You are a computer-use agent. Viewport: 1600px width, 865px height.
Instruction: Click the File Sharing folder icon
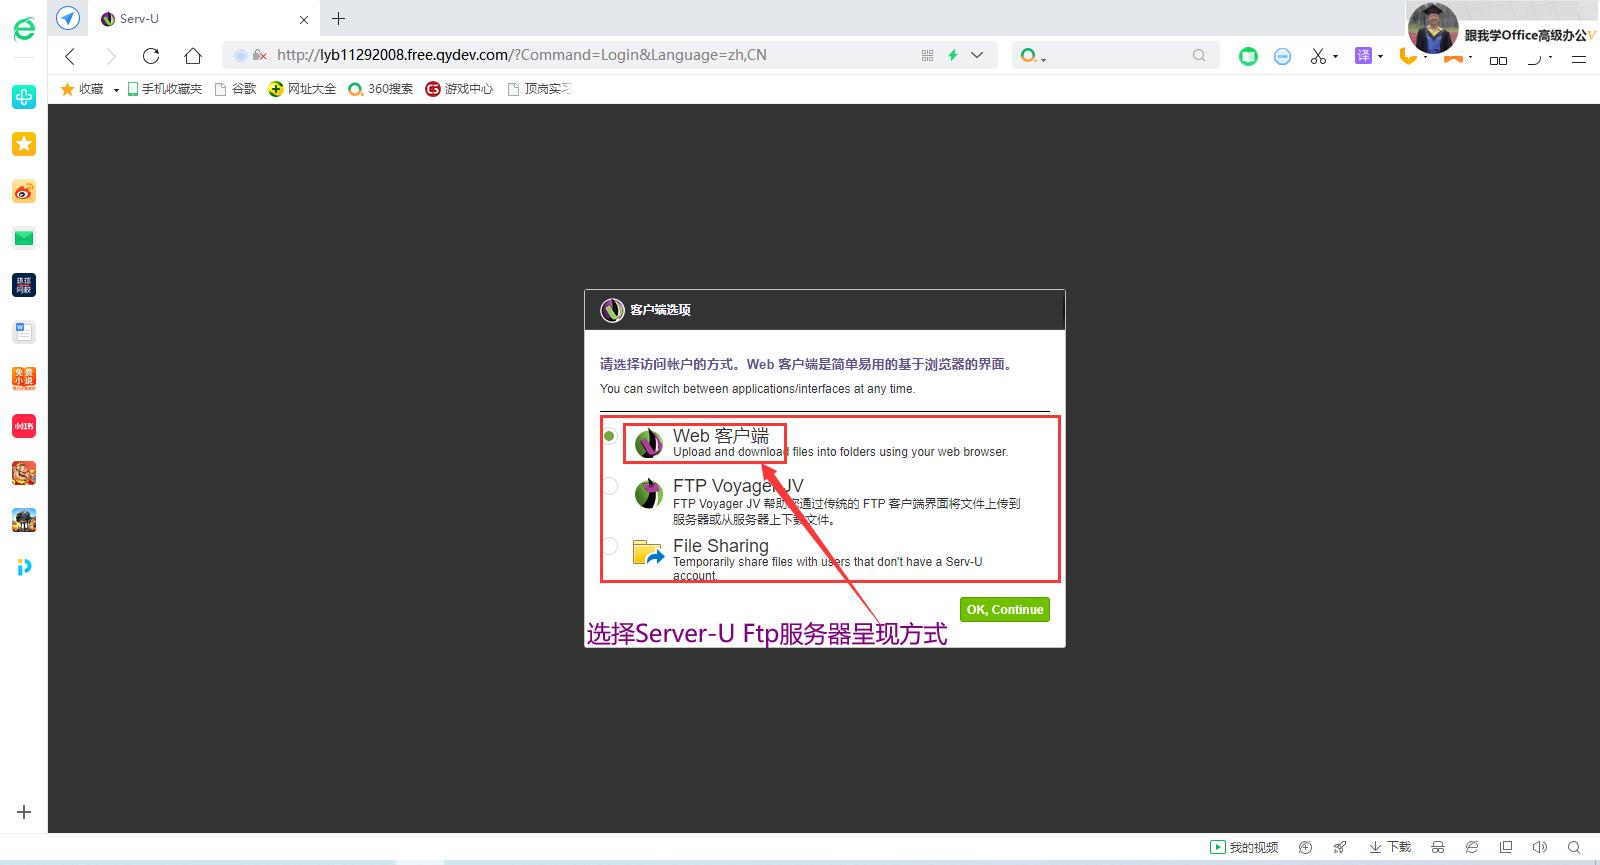tap(649, 552)
